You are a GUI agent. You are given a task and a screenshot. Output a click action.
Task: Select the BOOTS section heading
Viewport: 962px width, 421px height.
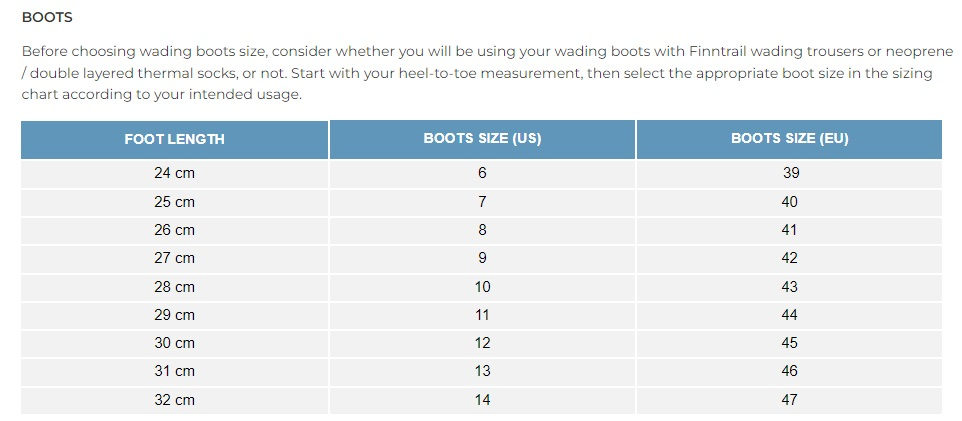(47, 18)
